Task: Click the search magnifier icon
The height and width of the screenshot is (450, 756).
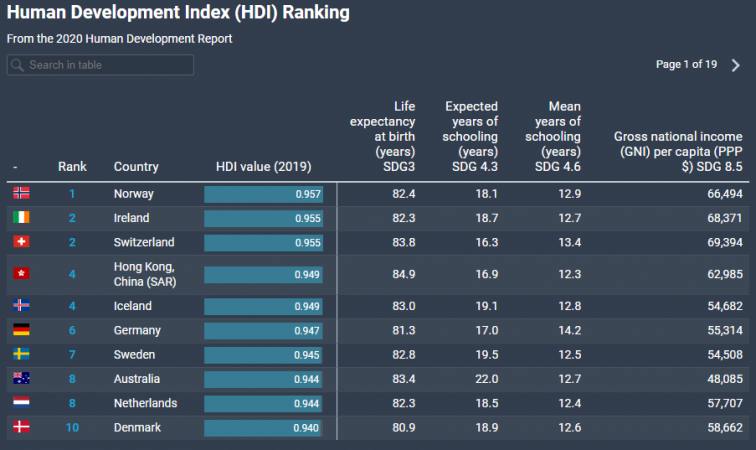Action: [18, 65]
